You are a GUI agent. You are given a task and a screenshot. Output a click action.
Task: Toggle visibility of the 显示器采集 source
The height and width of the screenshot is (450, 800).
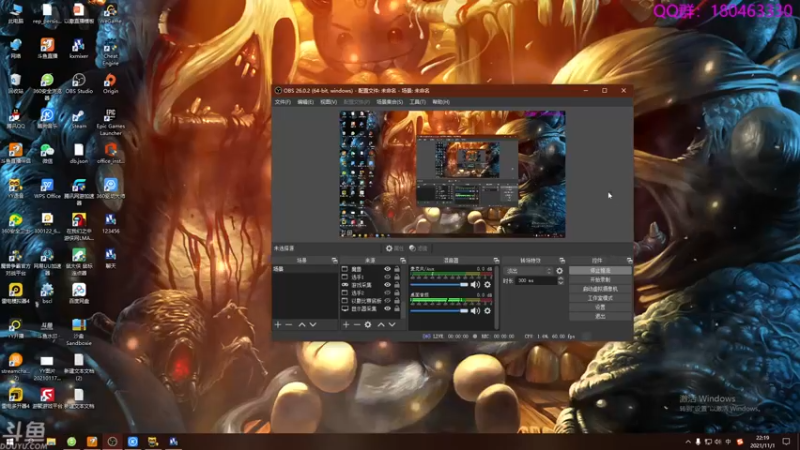387,309
